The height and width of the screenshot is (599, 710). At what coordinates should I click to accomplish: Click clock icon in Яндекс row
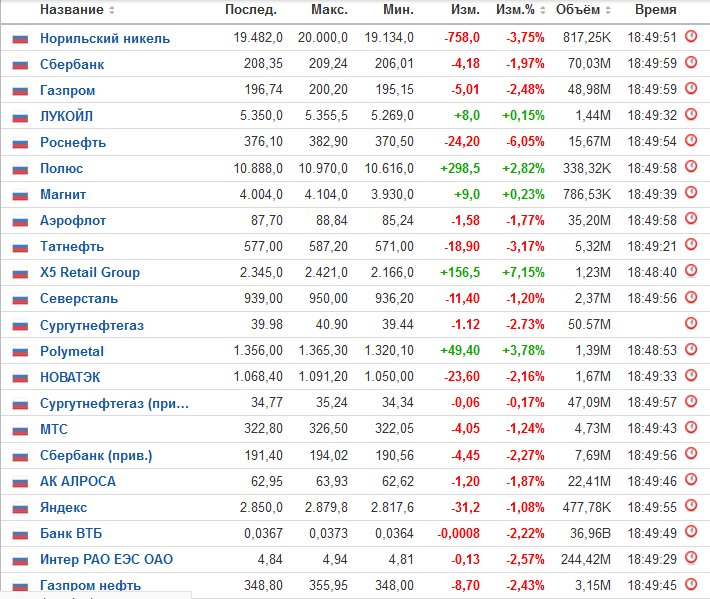(691, 505)
